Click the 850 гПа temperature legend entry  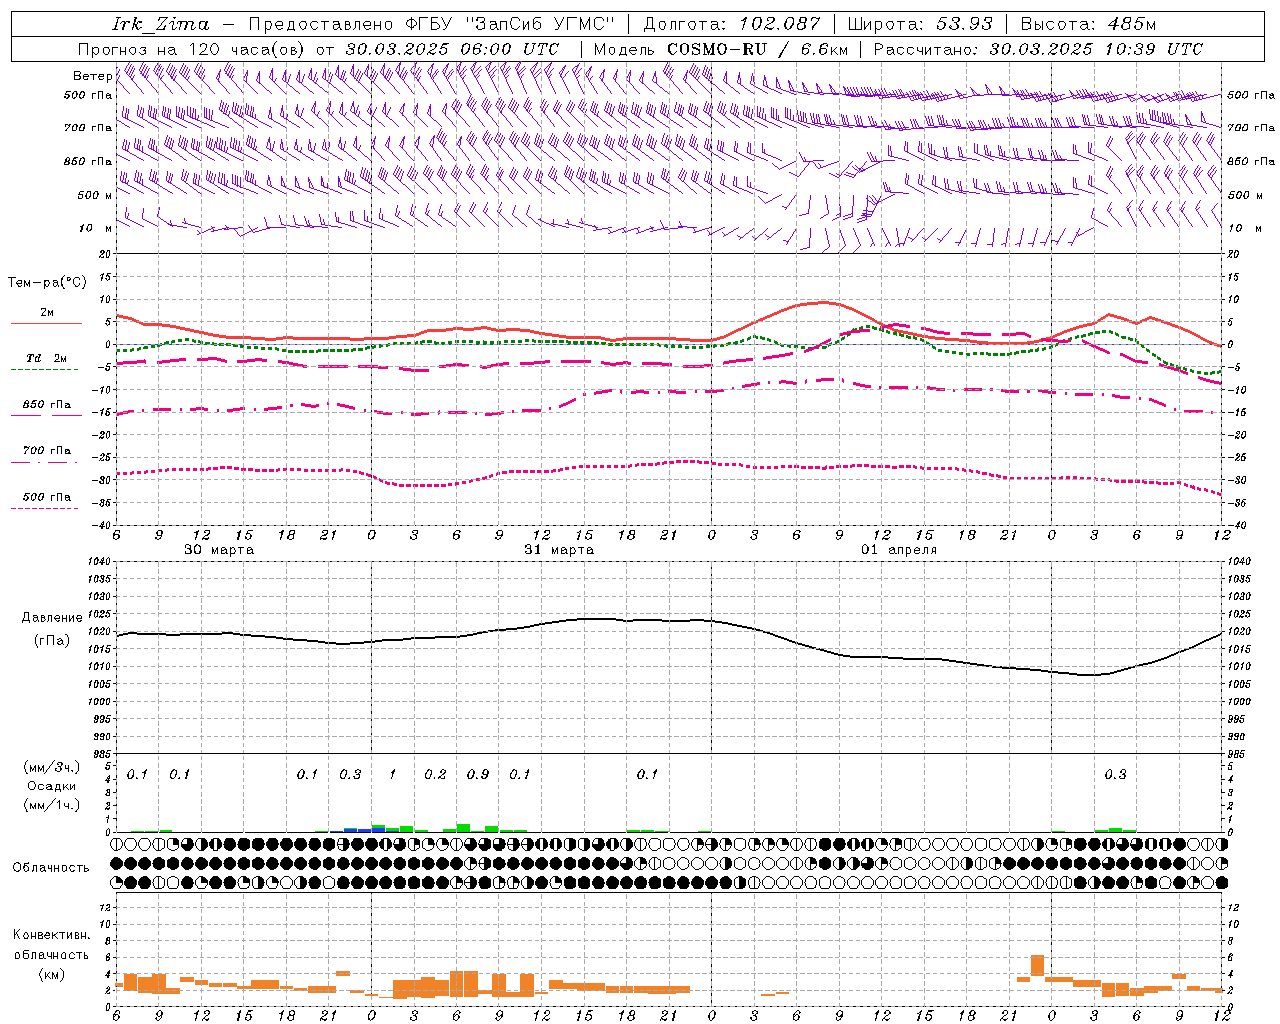pyautogui.click(x=46, y=405)
